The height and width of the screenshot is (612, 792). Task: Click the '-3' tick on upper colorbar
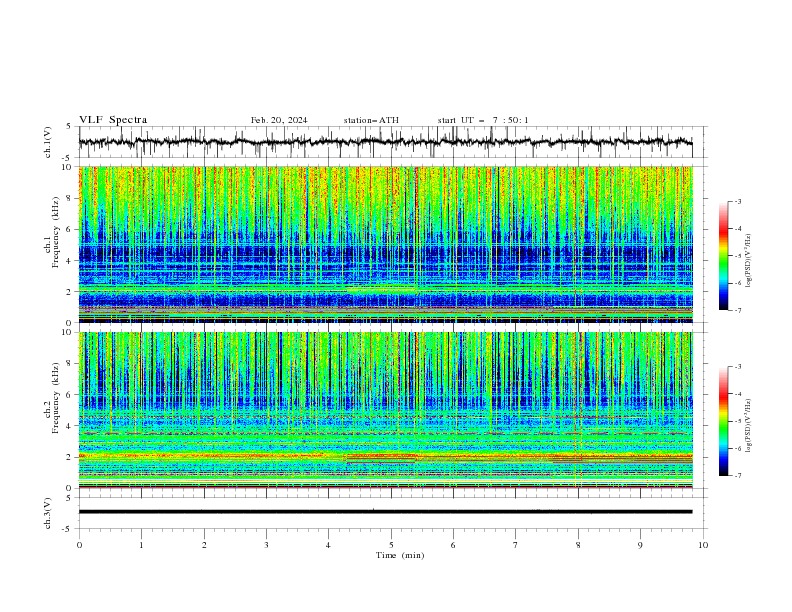737,201
